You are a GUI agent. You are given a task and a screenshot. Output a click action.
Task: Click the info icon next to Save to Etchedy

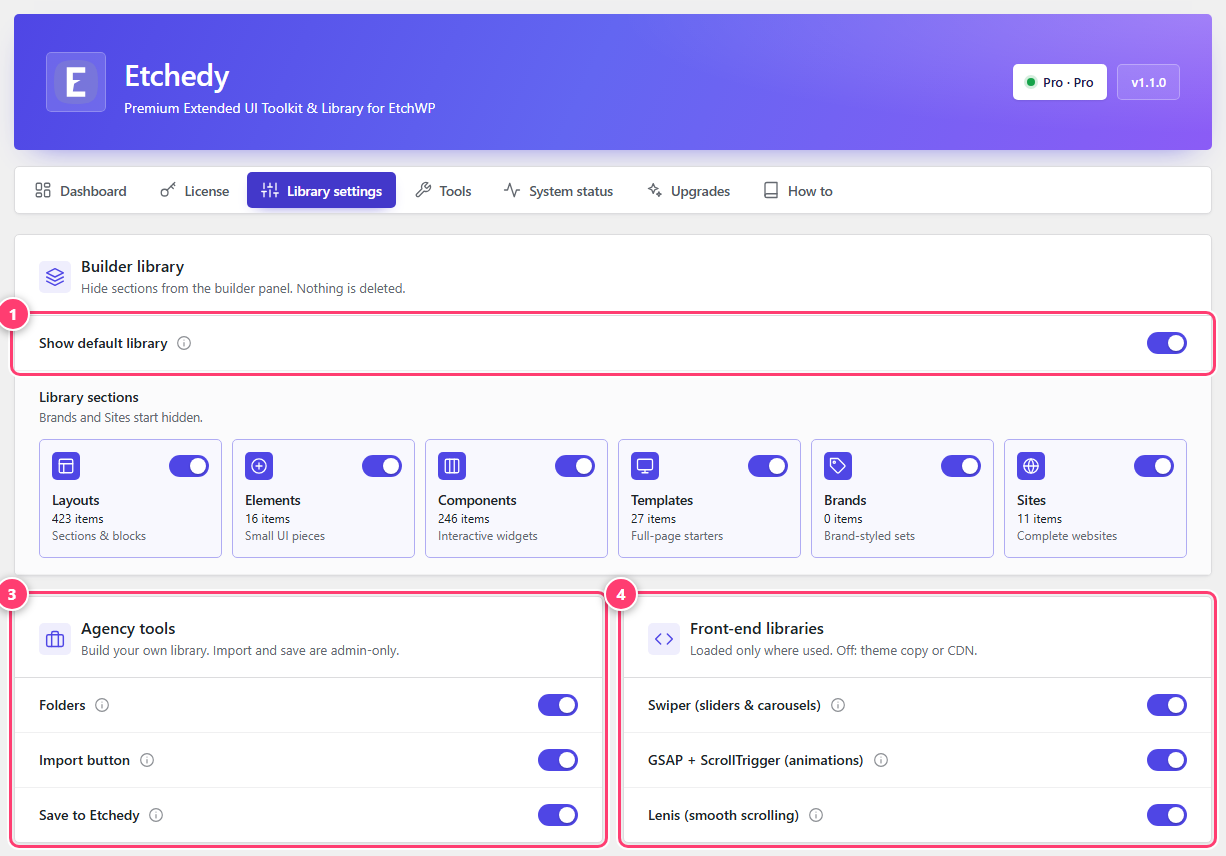[x=156, y=815]
